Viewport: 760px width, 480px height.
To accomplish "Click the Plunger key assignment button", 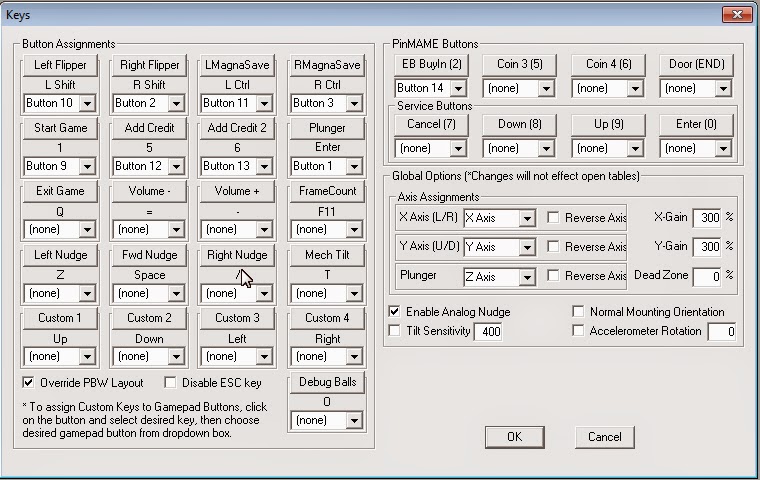I will 327,128.
